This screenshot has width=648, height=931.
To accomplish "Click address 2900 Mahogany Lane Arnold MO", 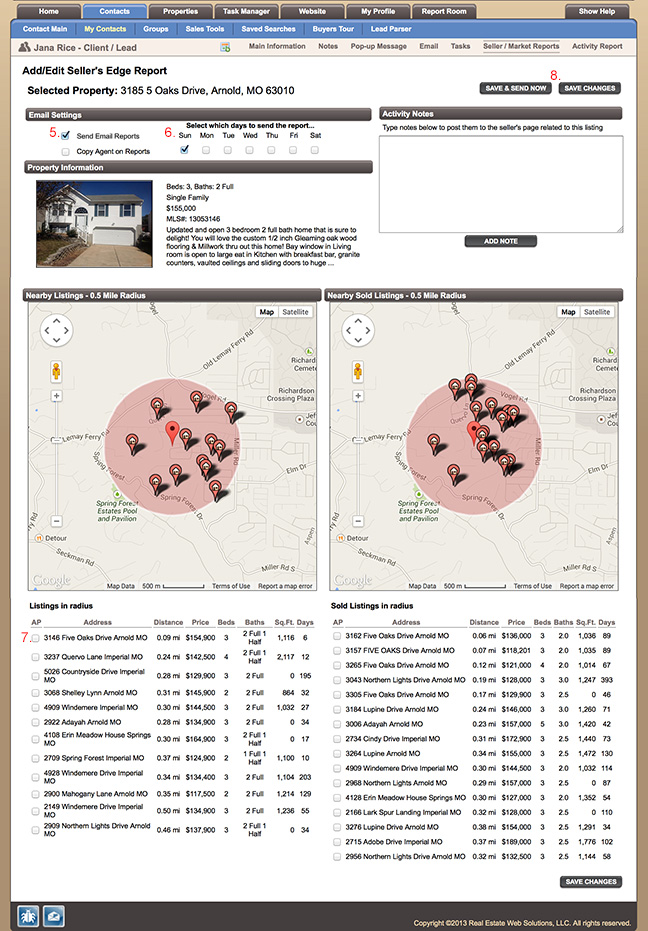I will click(x=96, y=794).
